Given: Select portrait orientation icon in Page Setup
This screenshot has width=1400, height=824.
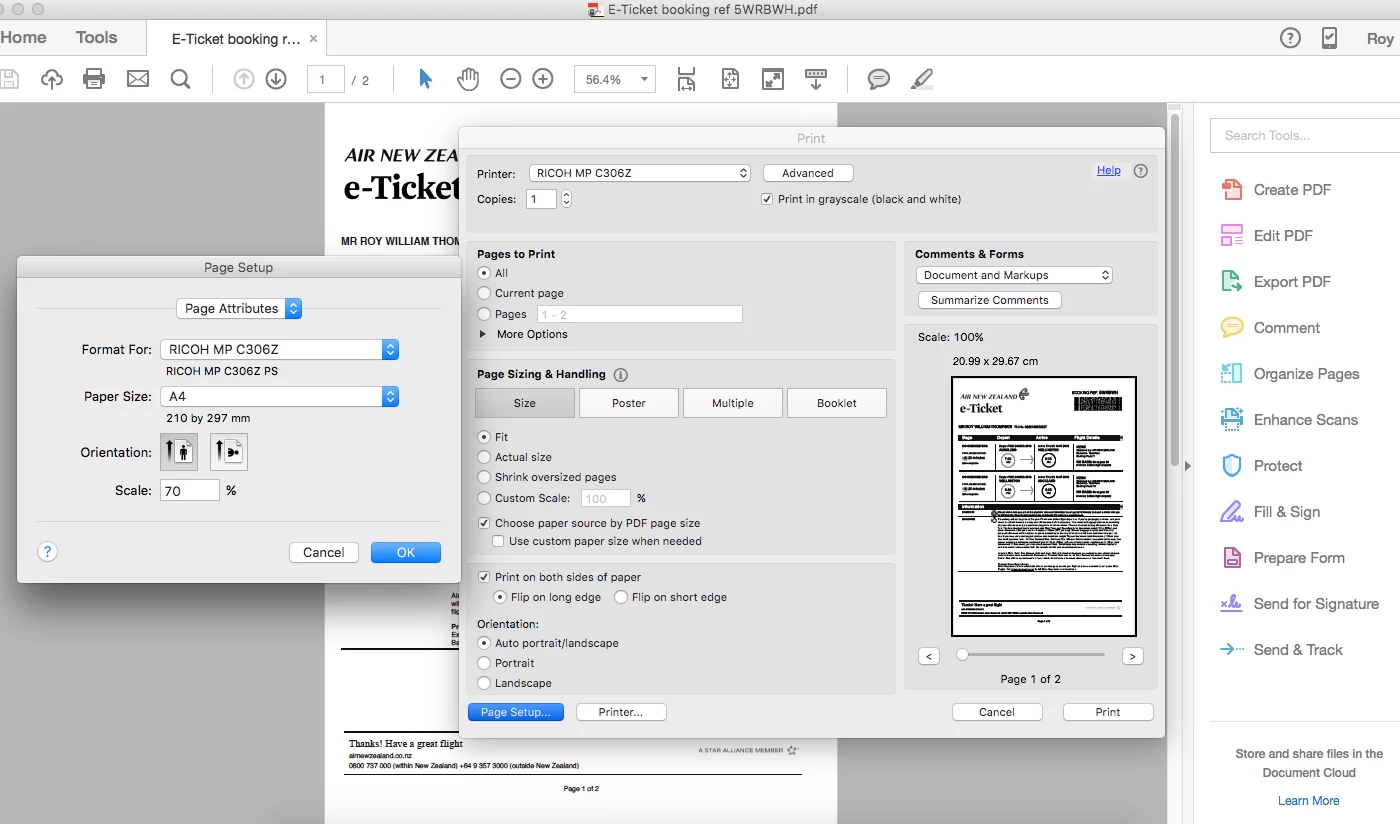Looking at the screenshot, I should coord(179,452).
